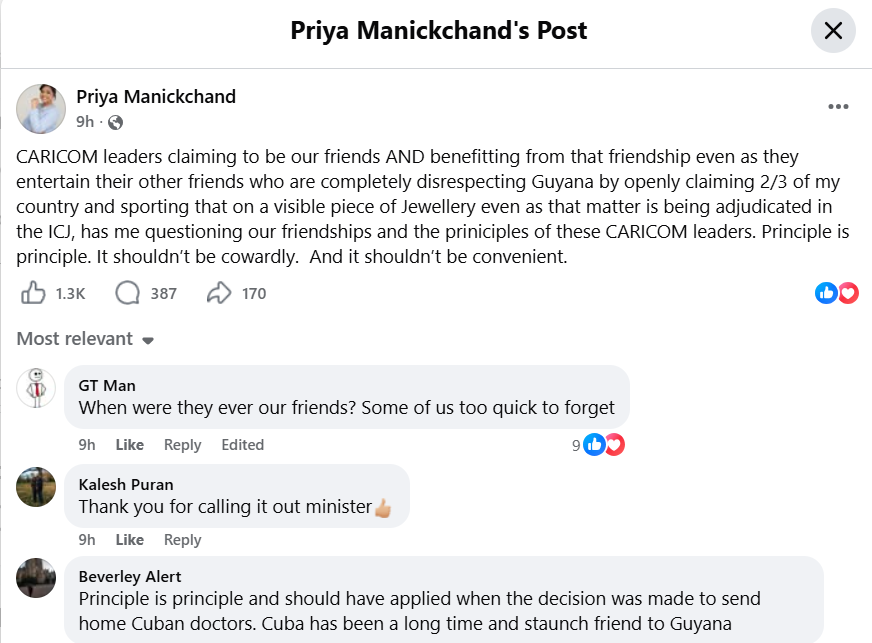Reply to Kalesh Puran's comment
872x643 pixels.
click(182, 540)
